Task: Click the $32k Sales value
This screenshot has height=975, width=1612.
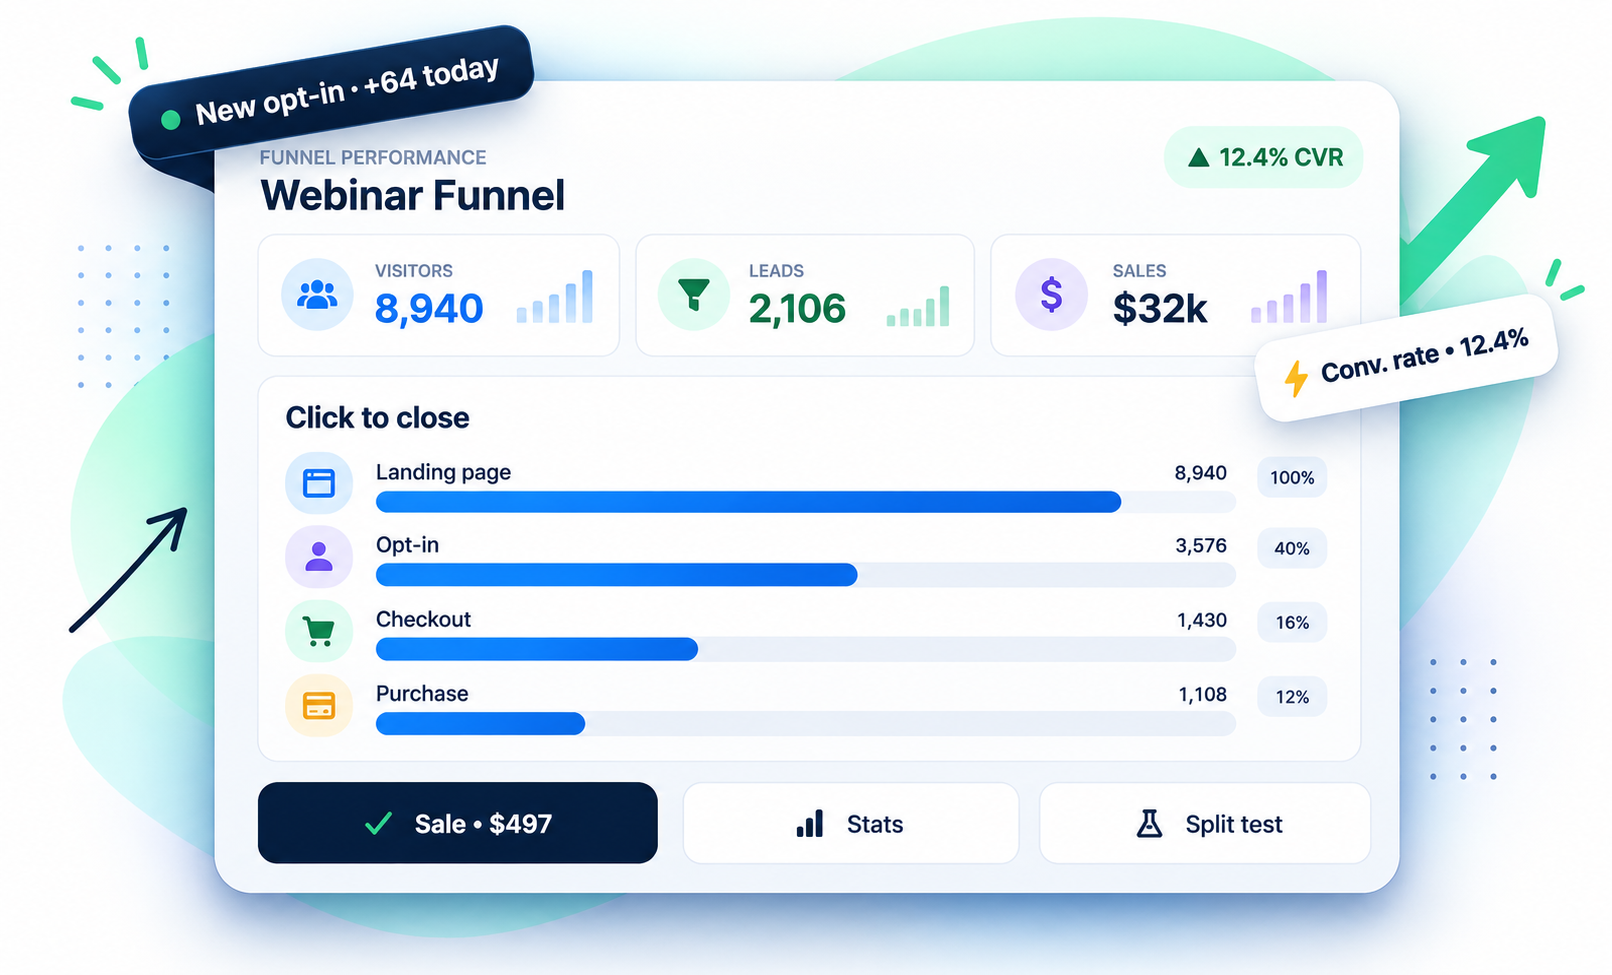Action: click(x=1160, y=308)
